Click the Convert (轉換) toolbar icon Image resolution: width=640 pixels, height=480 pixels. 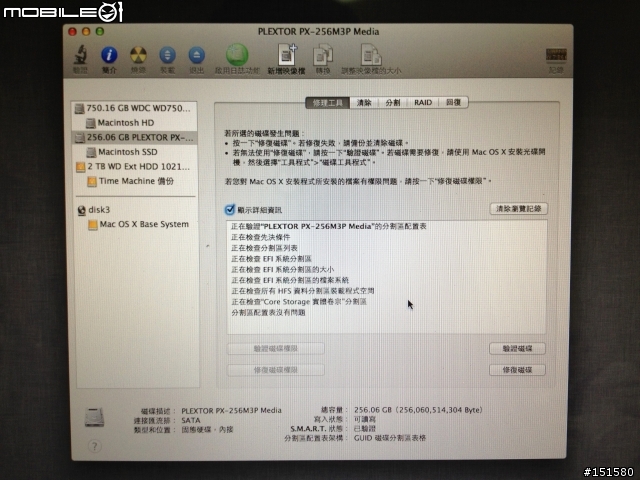pos(323,55)
